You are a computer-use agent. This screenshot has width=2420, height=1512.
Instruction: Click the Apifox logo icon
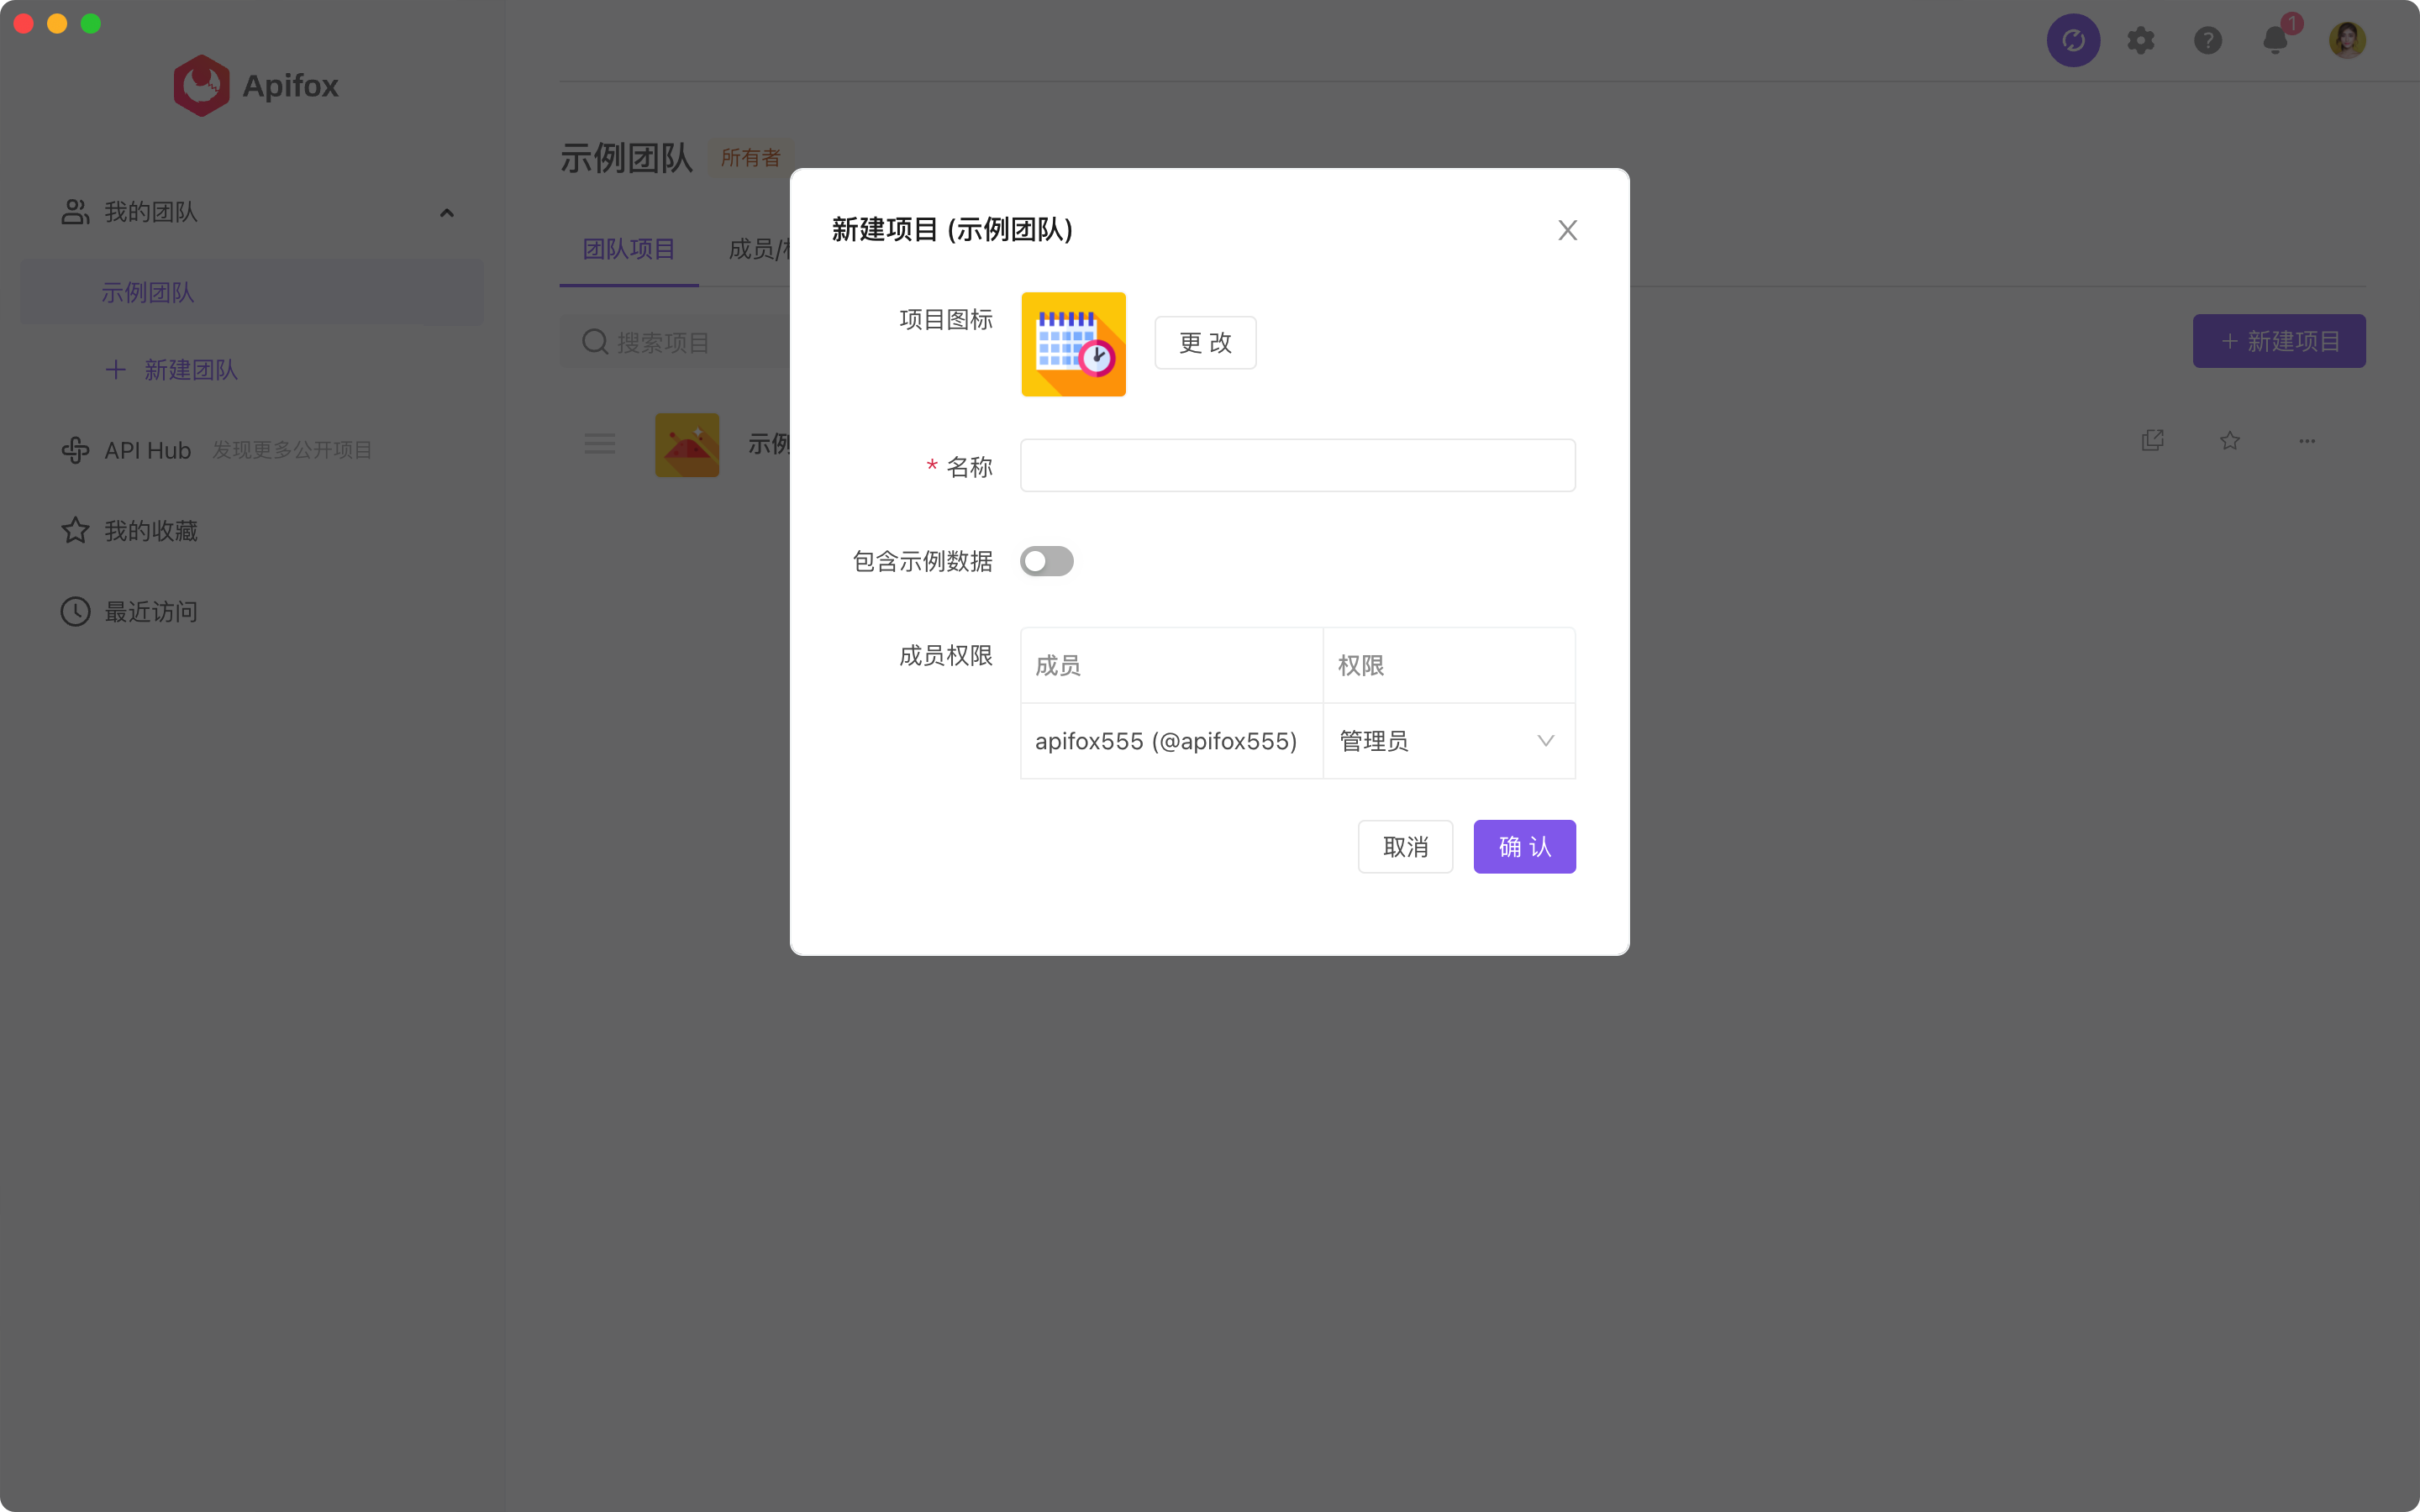pyautogui.click(x=201, y=85)
